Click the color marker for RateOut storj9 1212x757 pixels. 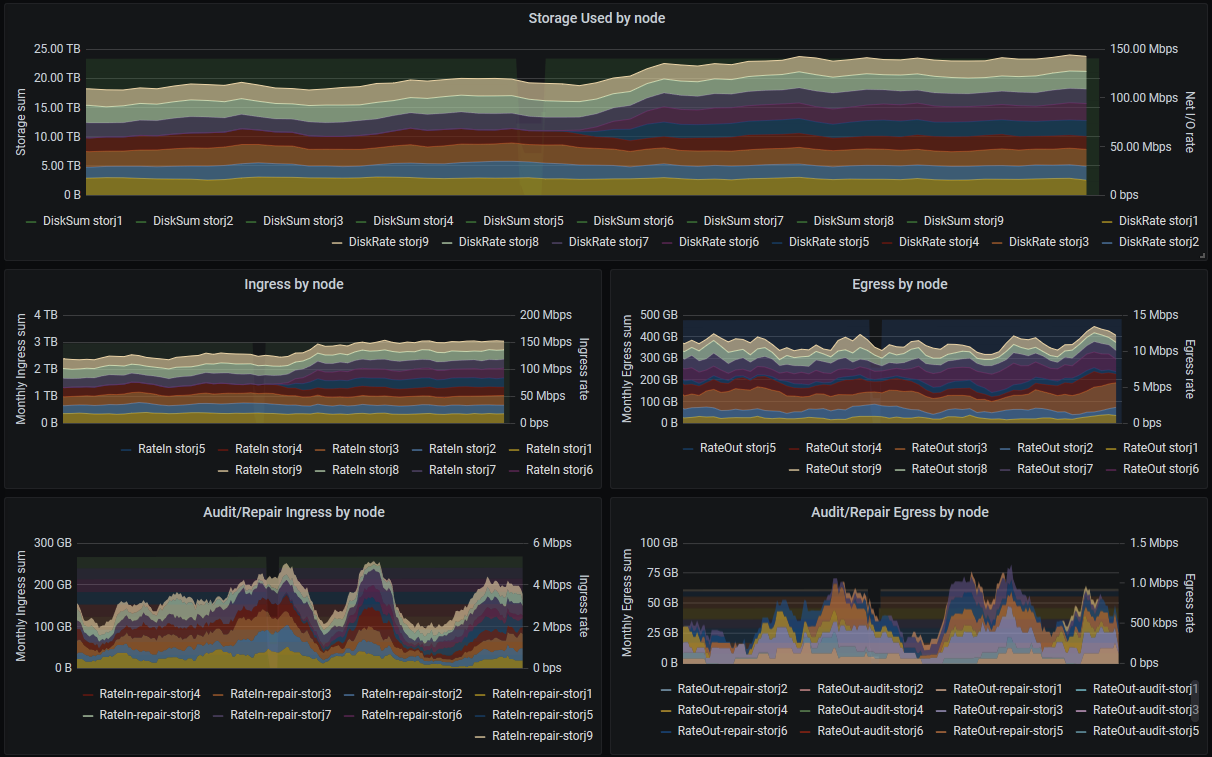[794, 469]
